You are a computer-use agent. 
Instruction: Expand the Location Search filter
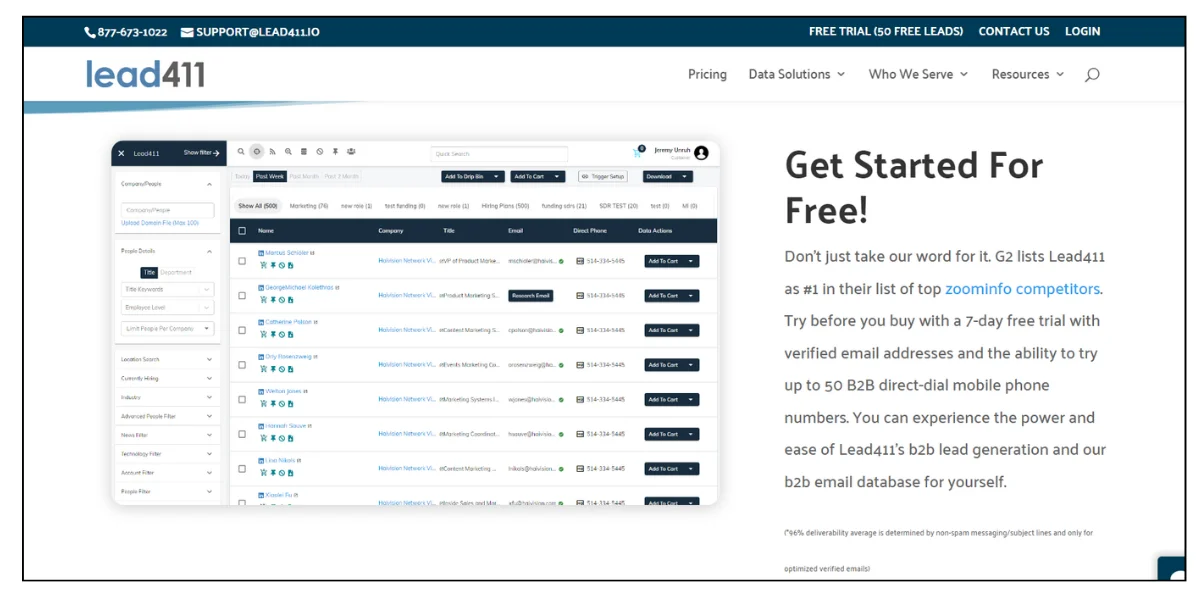point(166,359)
